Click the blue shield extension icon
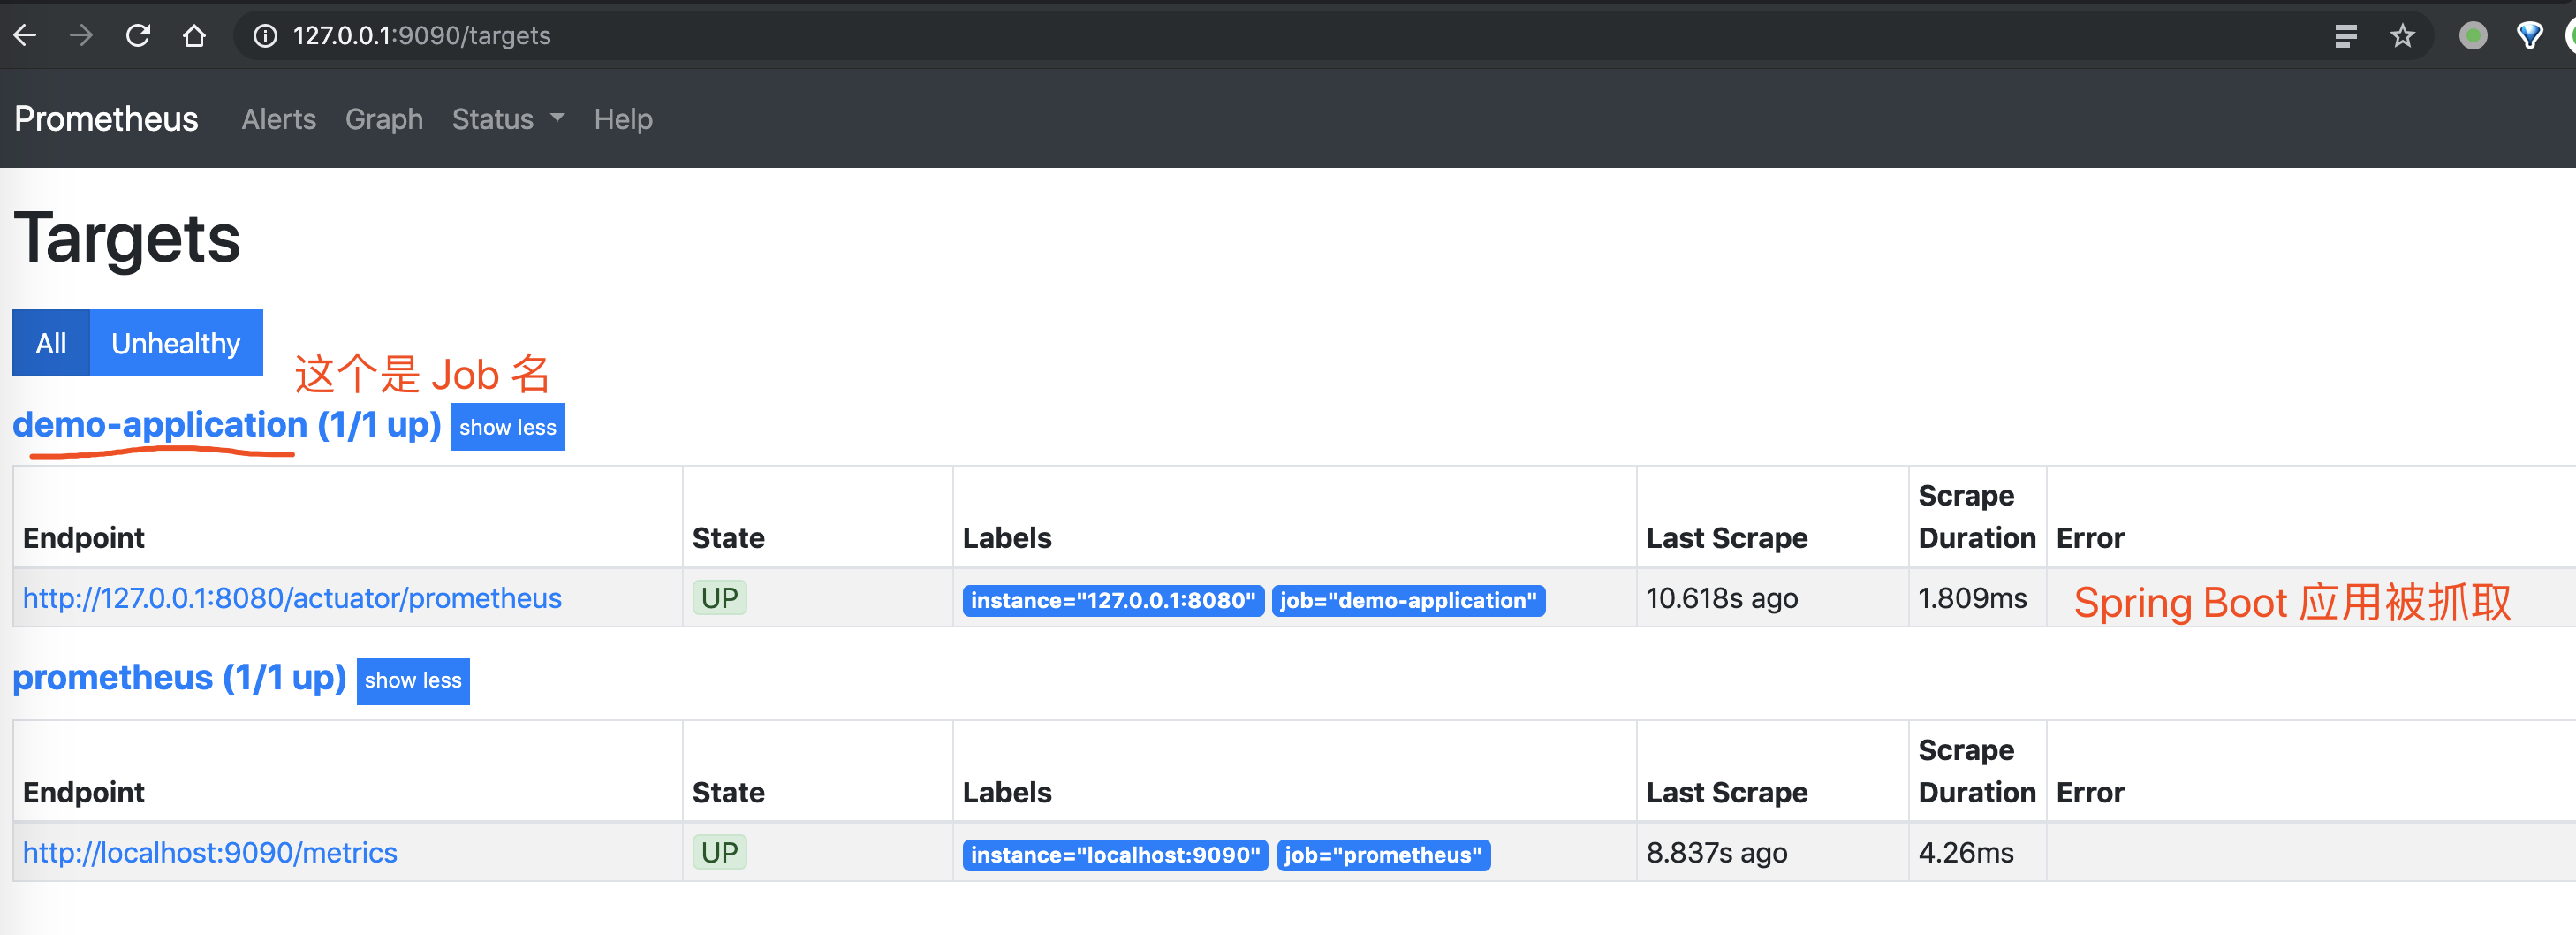The image size is (2576, 935). click(x=2529, y=36)
